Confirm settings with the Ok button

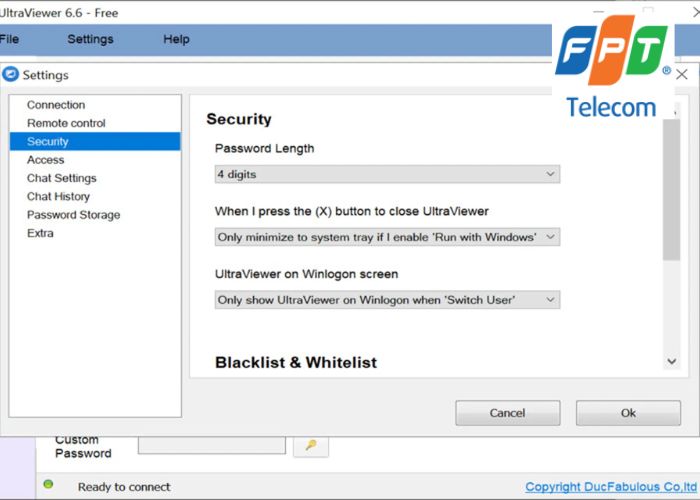point(628,413)
